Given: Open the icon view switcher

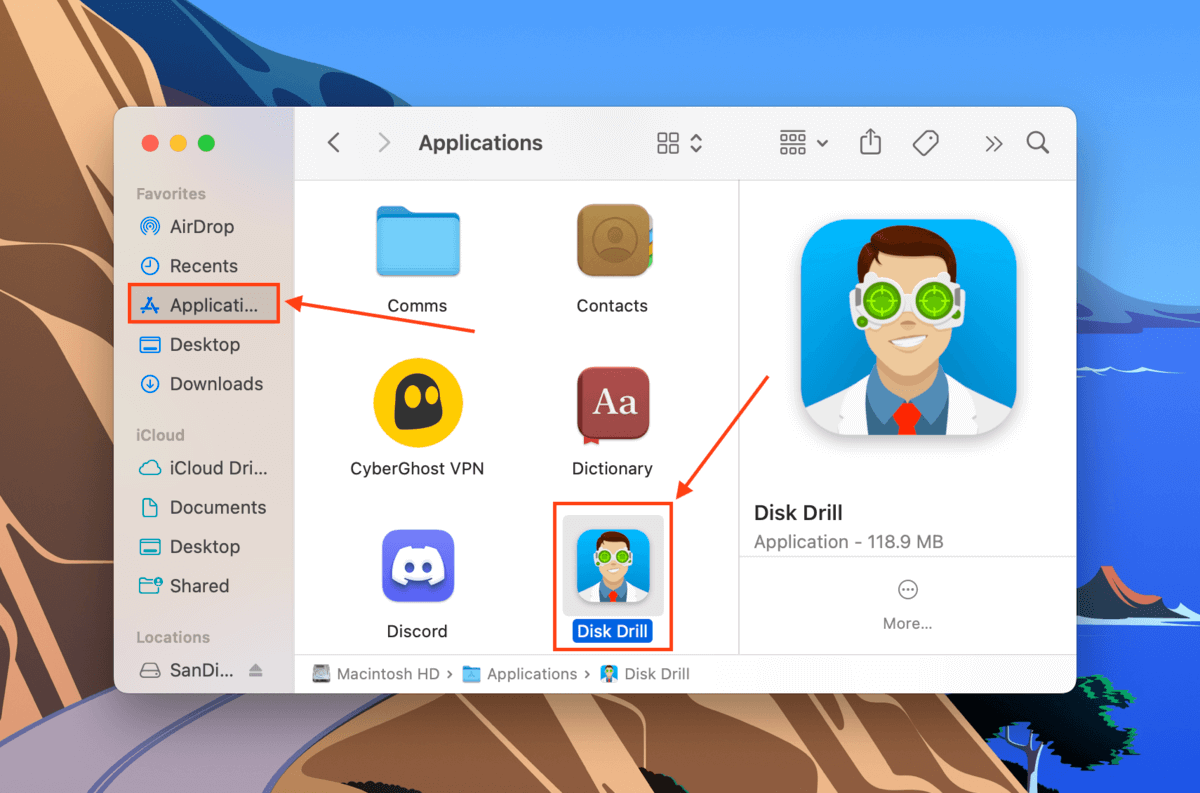Looking at the screenshot, I should click(x=680, y=143).
